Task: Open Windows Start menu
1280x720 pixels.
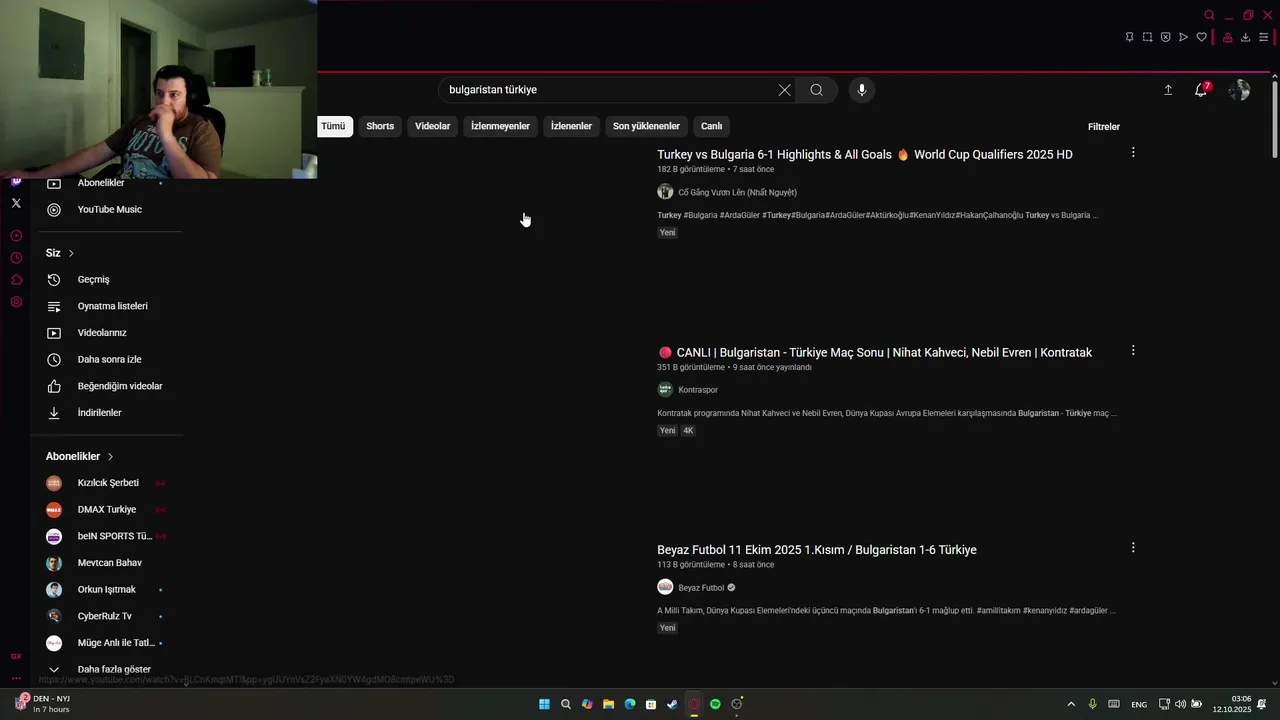Action: pyautogui.click(x=544, y=704)
